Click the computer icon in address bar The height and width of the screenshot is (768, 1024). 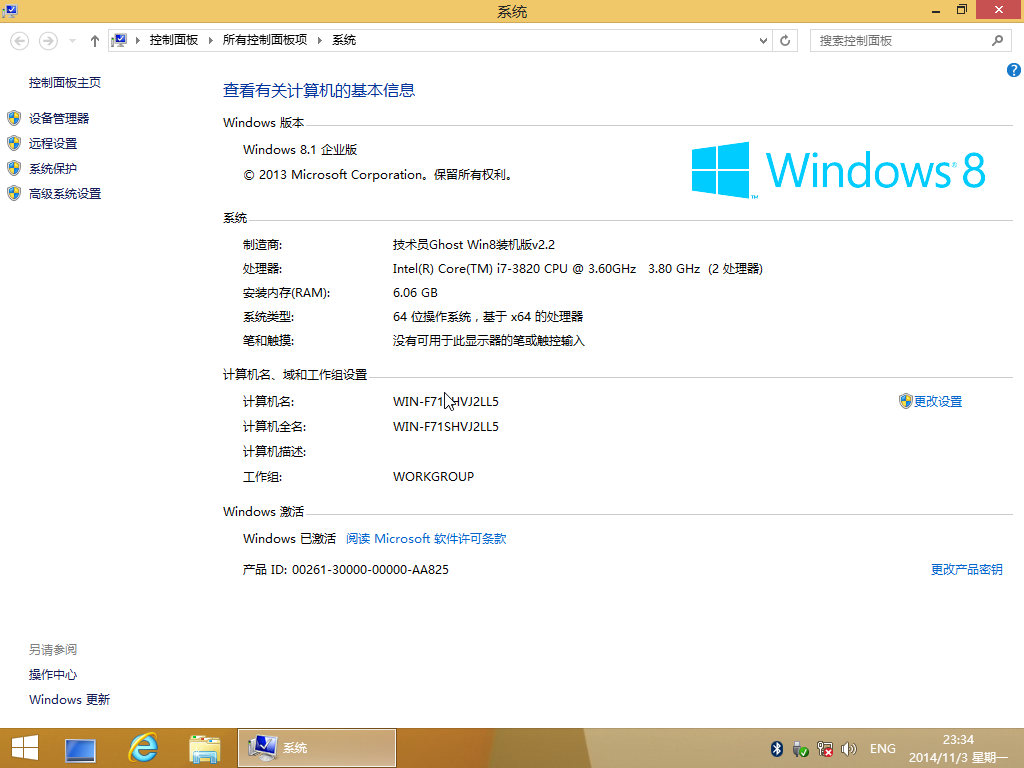(119, 40)
